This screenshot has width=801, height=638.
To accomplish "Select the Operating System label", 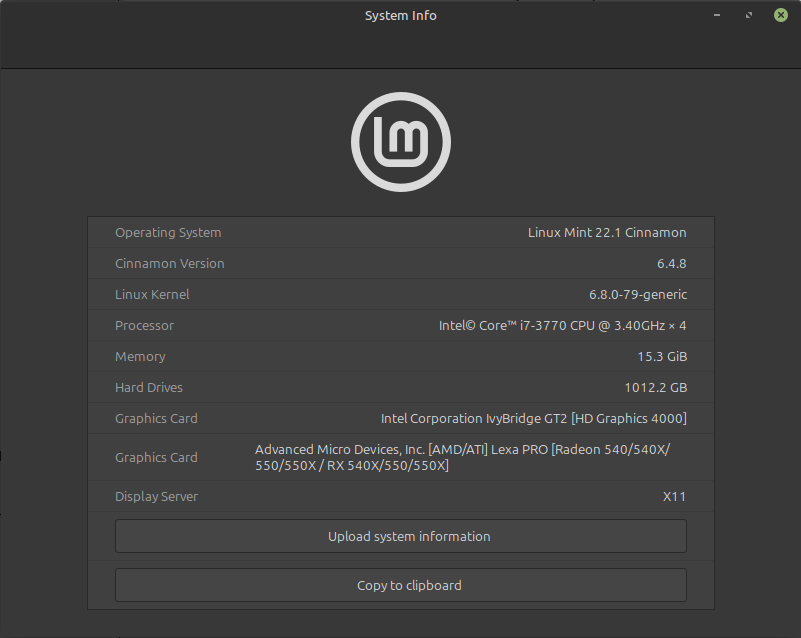I will (168, 232).
